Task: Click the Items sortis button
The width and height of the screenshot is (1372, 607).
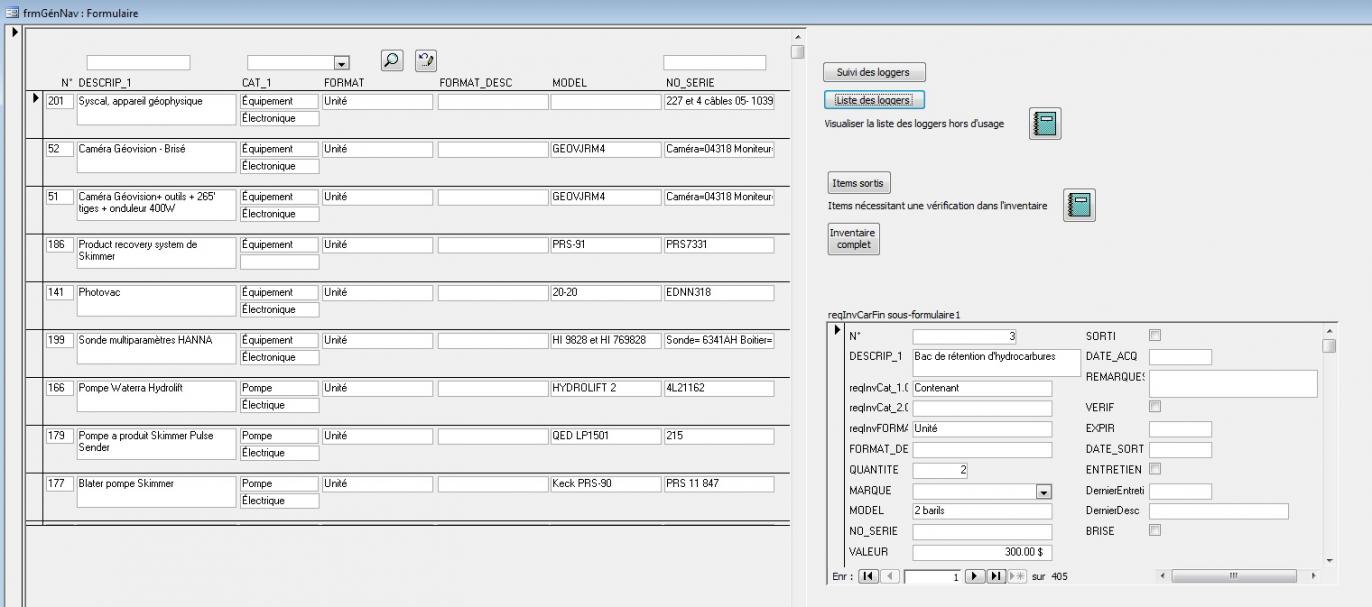Action: [858, 183]
